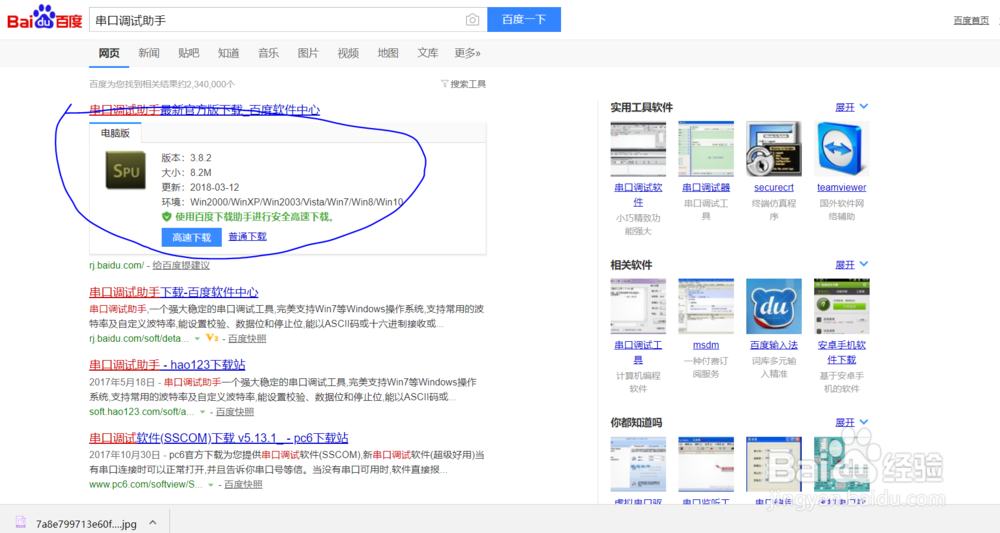This screenshot has height=533, width=1000.
Task: Click the camera image-search icon
Action: (472, 20)
